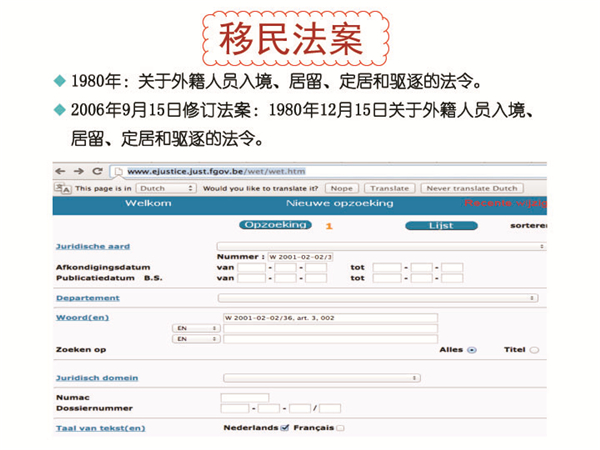600x450 pixels.
Task: Select the Titel radio button
Action: (x=534, y=350)
